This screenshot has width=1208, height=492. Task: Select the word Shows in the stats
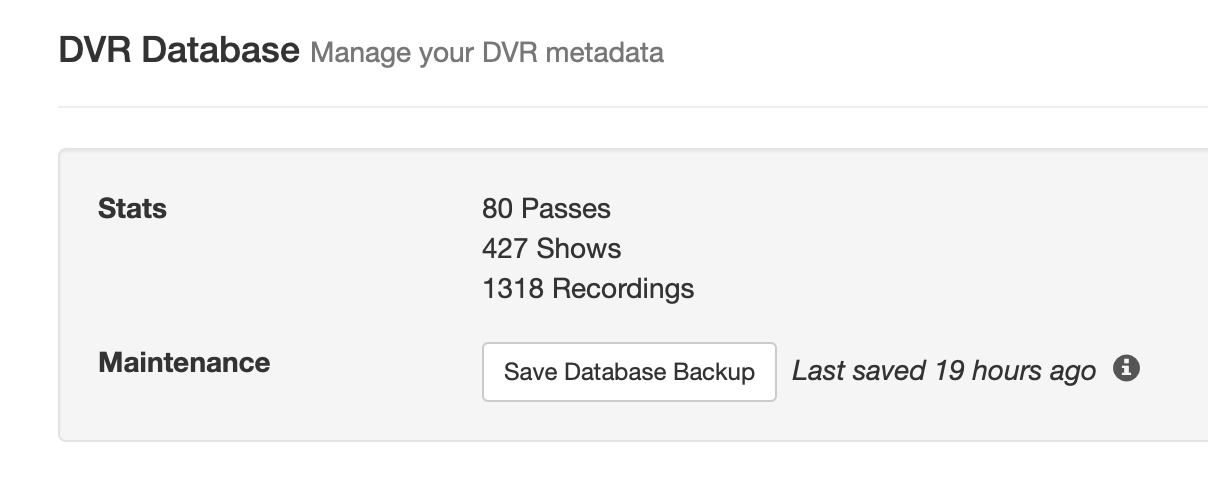[579, 249]
